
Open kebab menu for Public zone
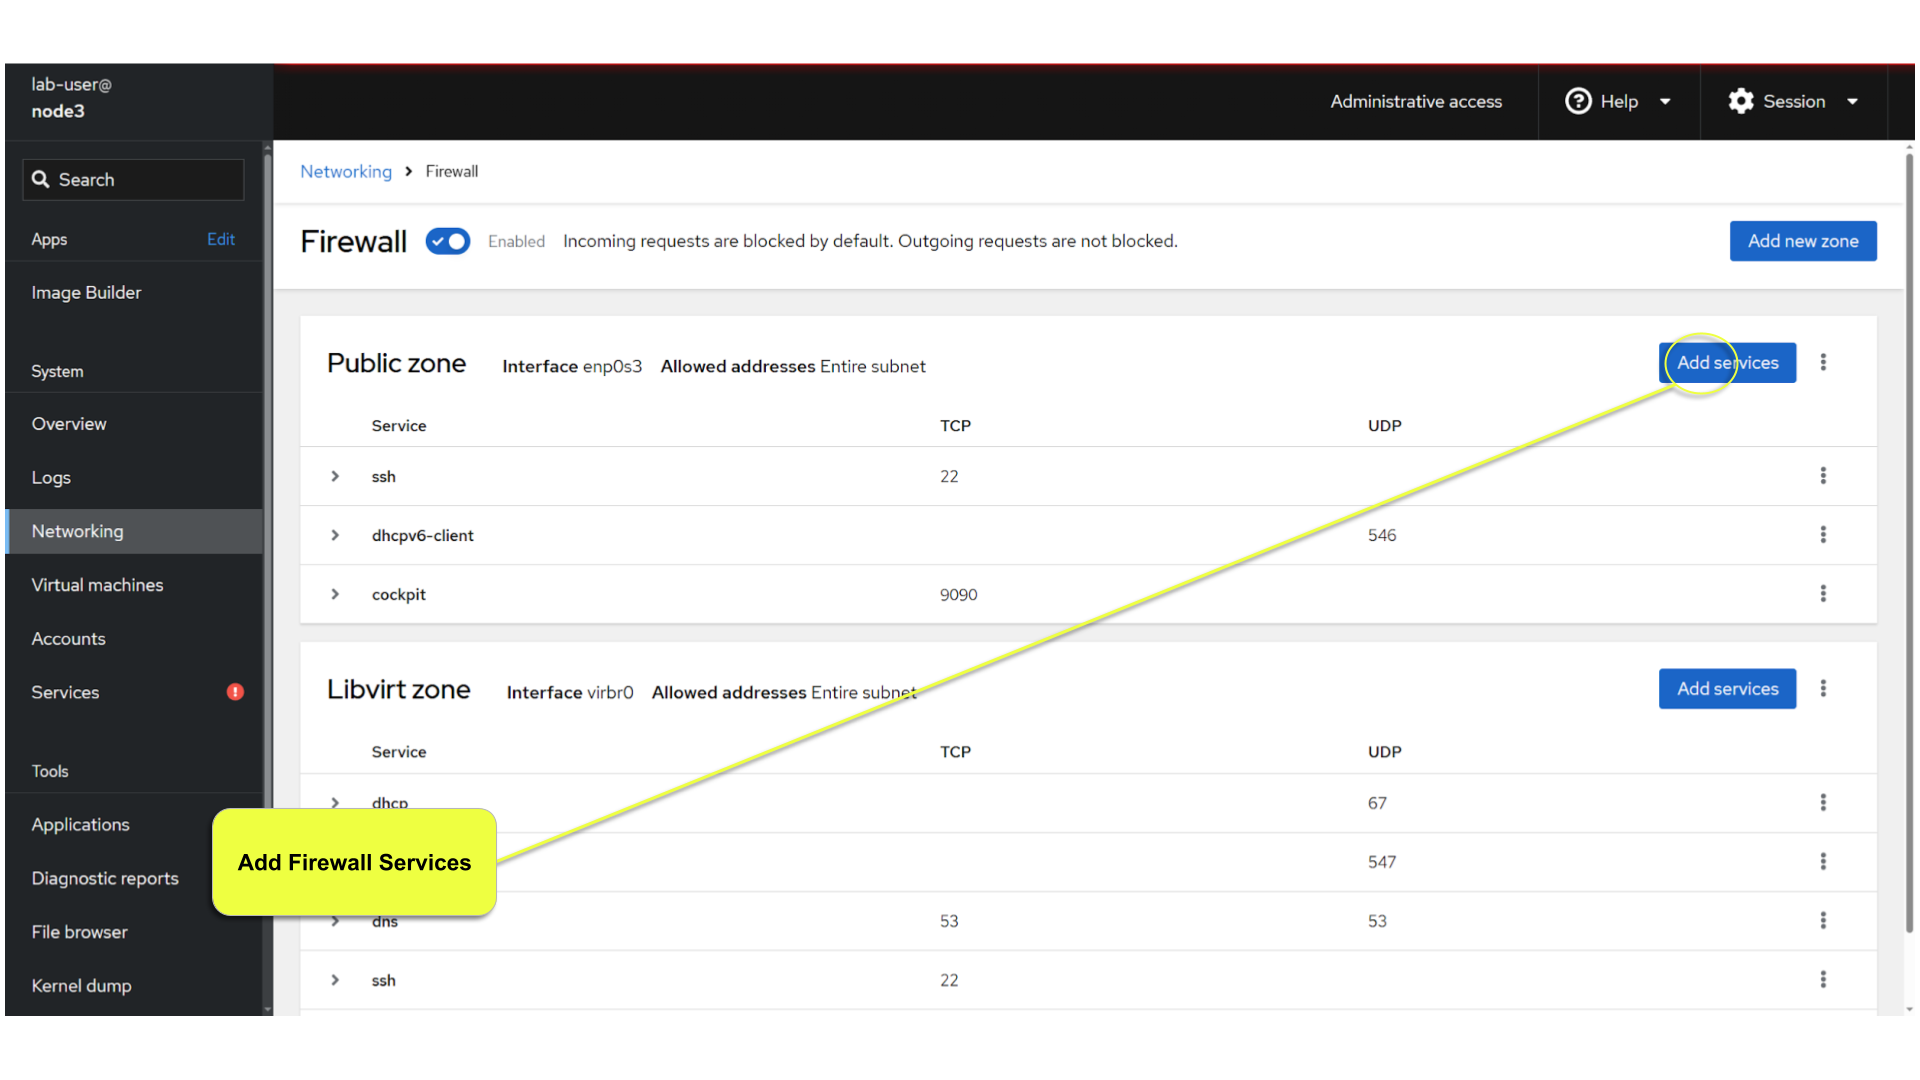tap(1823, 362)
